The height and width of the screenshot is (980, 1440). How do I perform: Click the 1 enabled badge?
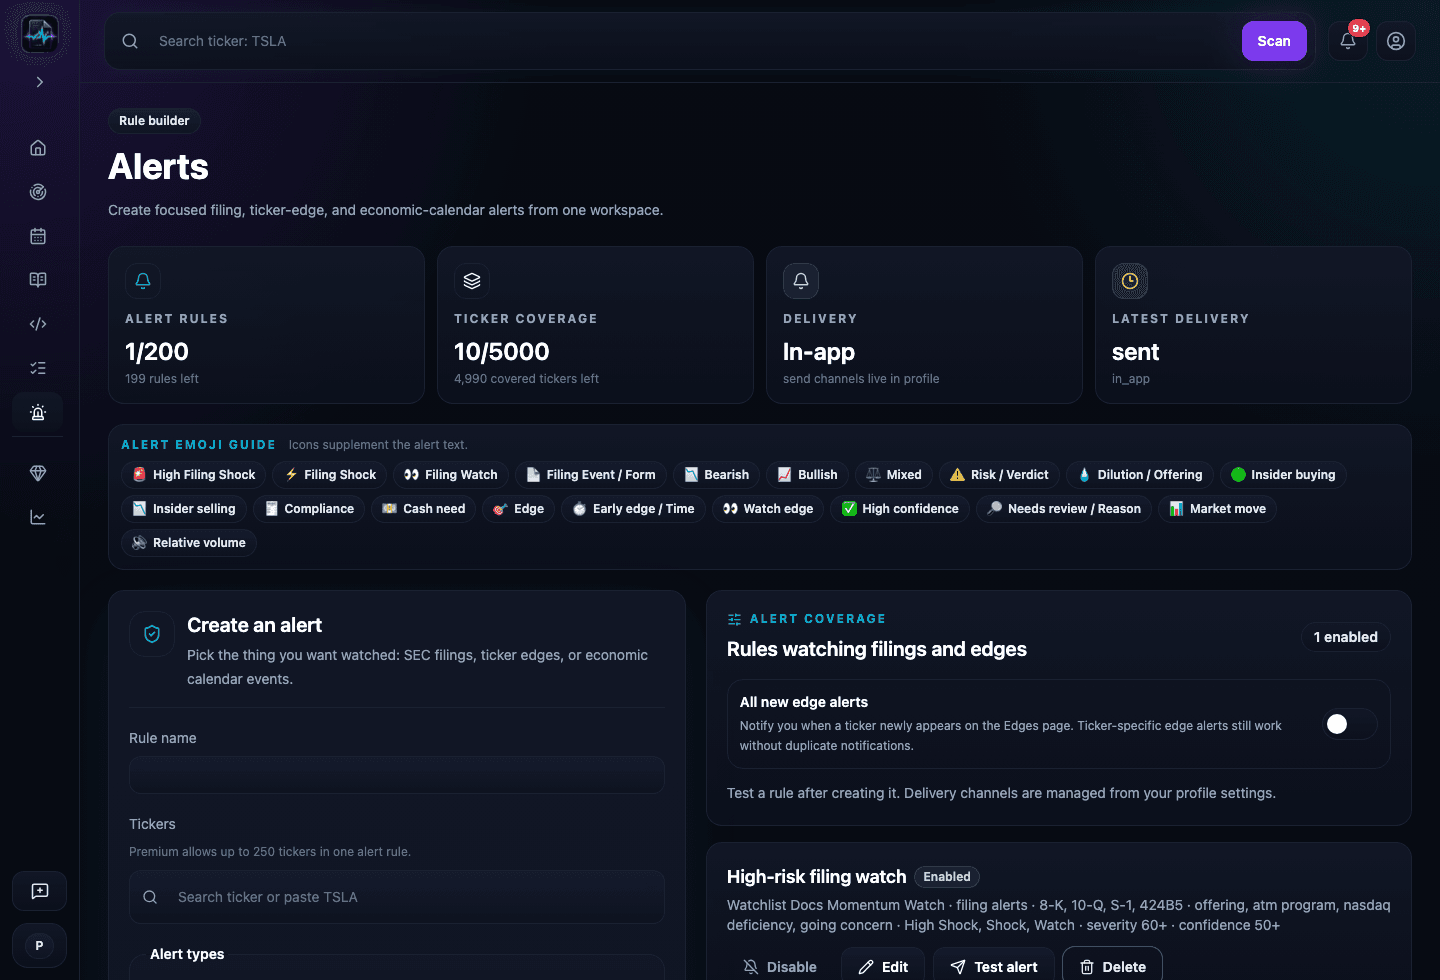(1346, 637)
